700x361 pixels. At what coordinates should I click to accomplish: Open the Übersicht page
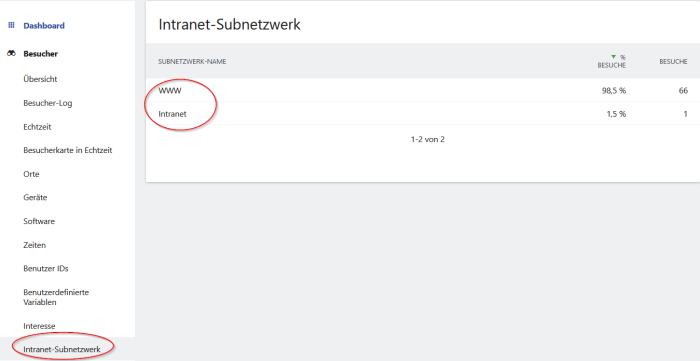click(x=40, y=79)
